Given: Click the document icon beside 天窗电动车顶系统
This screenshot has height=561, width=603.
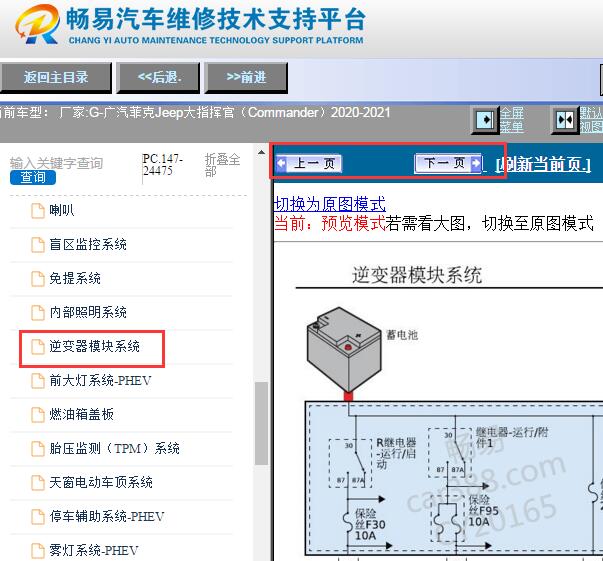Looking at the screenshot, I should click(x=38, y=483).
